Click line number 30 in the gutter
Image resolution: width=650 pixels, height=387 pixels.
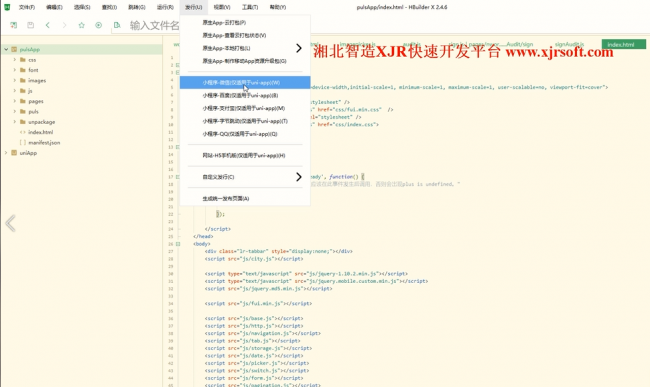pyautogui.click(x=171, y=274)
